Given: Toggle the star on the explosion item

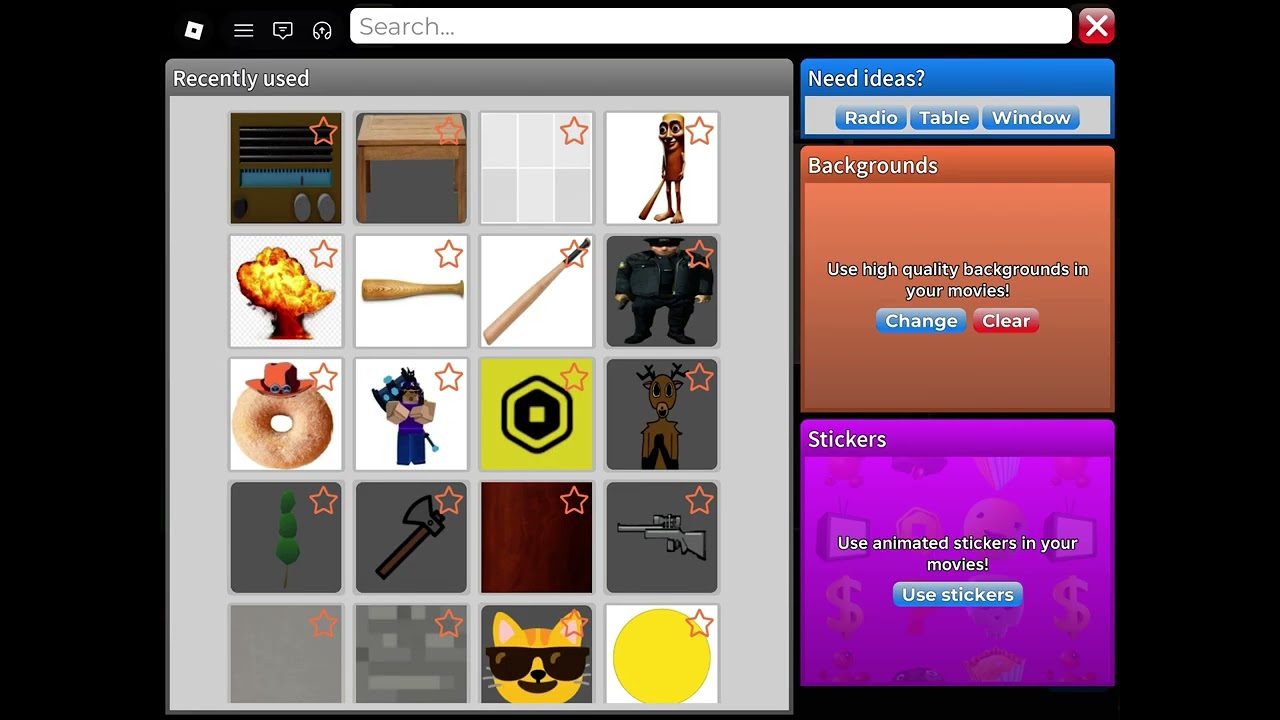Looking at the screenshot, I should tap(323, 254).
